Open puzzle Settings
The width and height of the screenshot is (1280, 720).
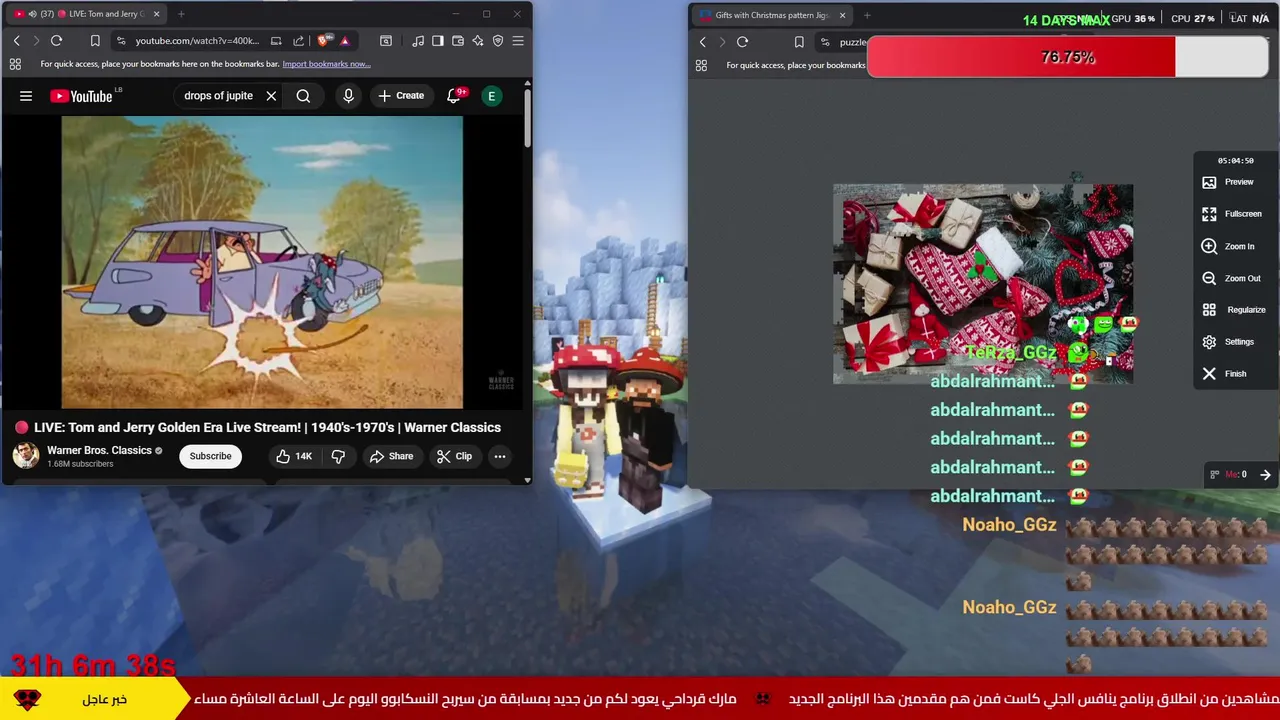pyautogui.click(x=1229, y=342)
